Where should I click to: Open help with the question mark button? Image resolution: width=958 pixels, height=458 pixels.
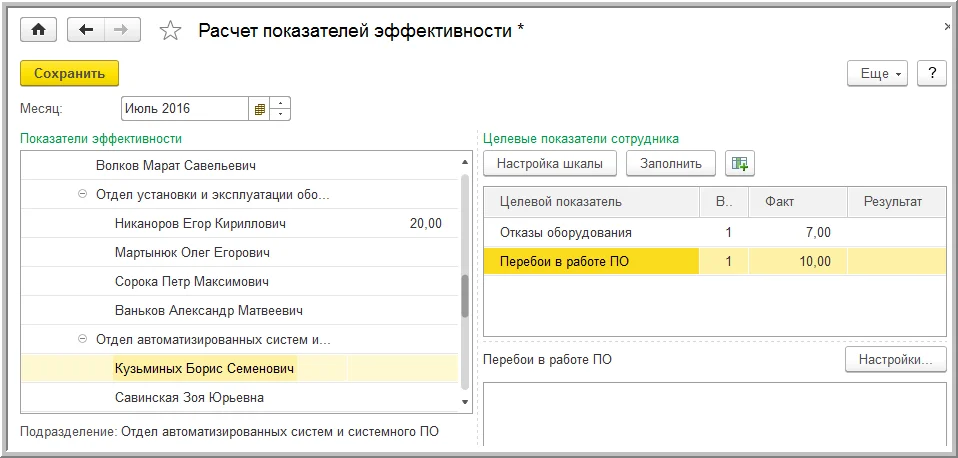[931, 74]
